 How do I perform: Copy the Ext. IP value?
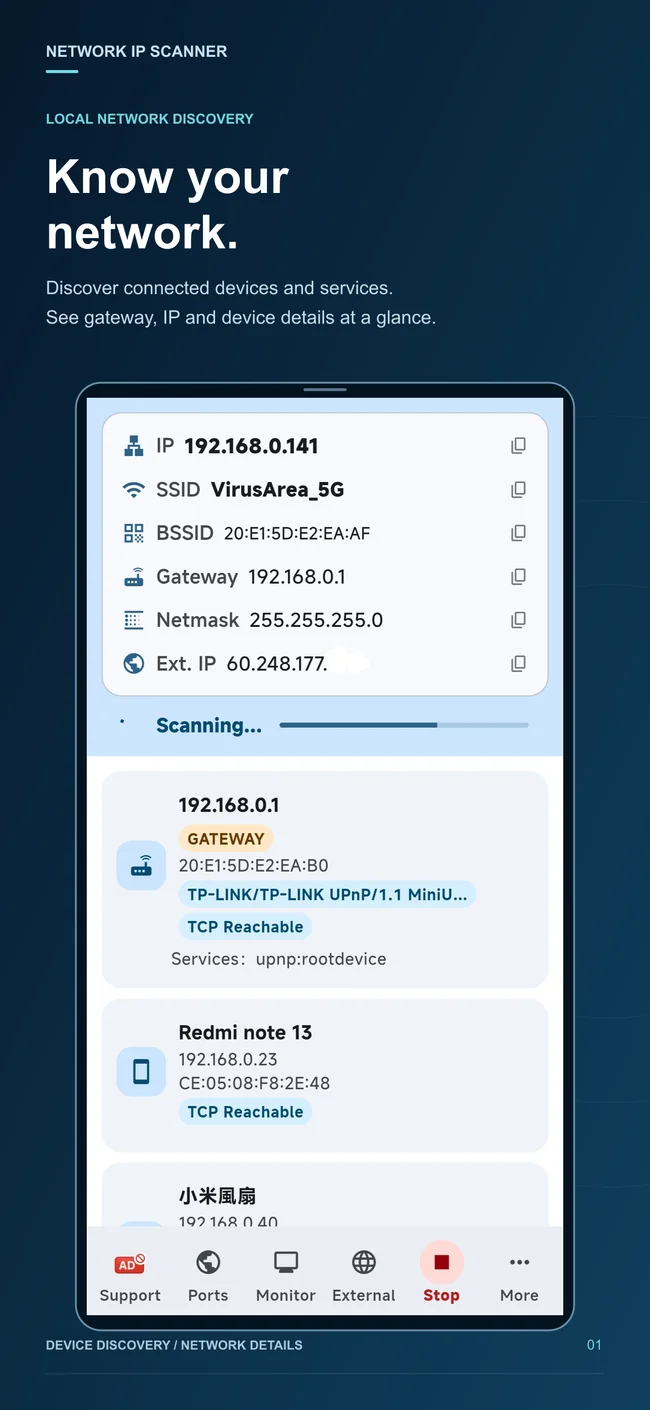coord(518,664)
